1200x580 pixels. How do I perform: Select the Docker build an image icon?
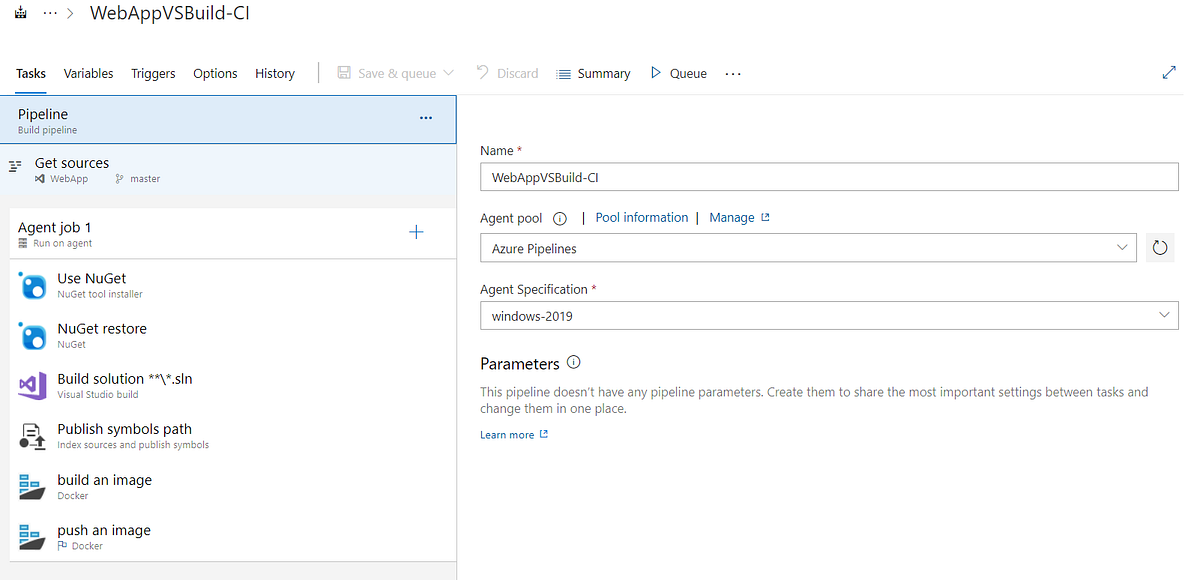click(33, 486)
